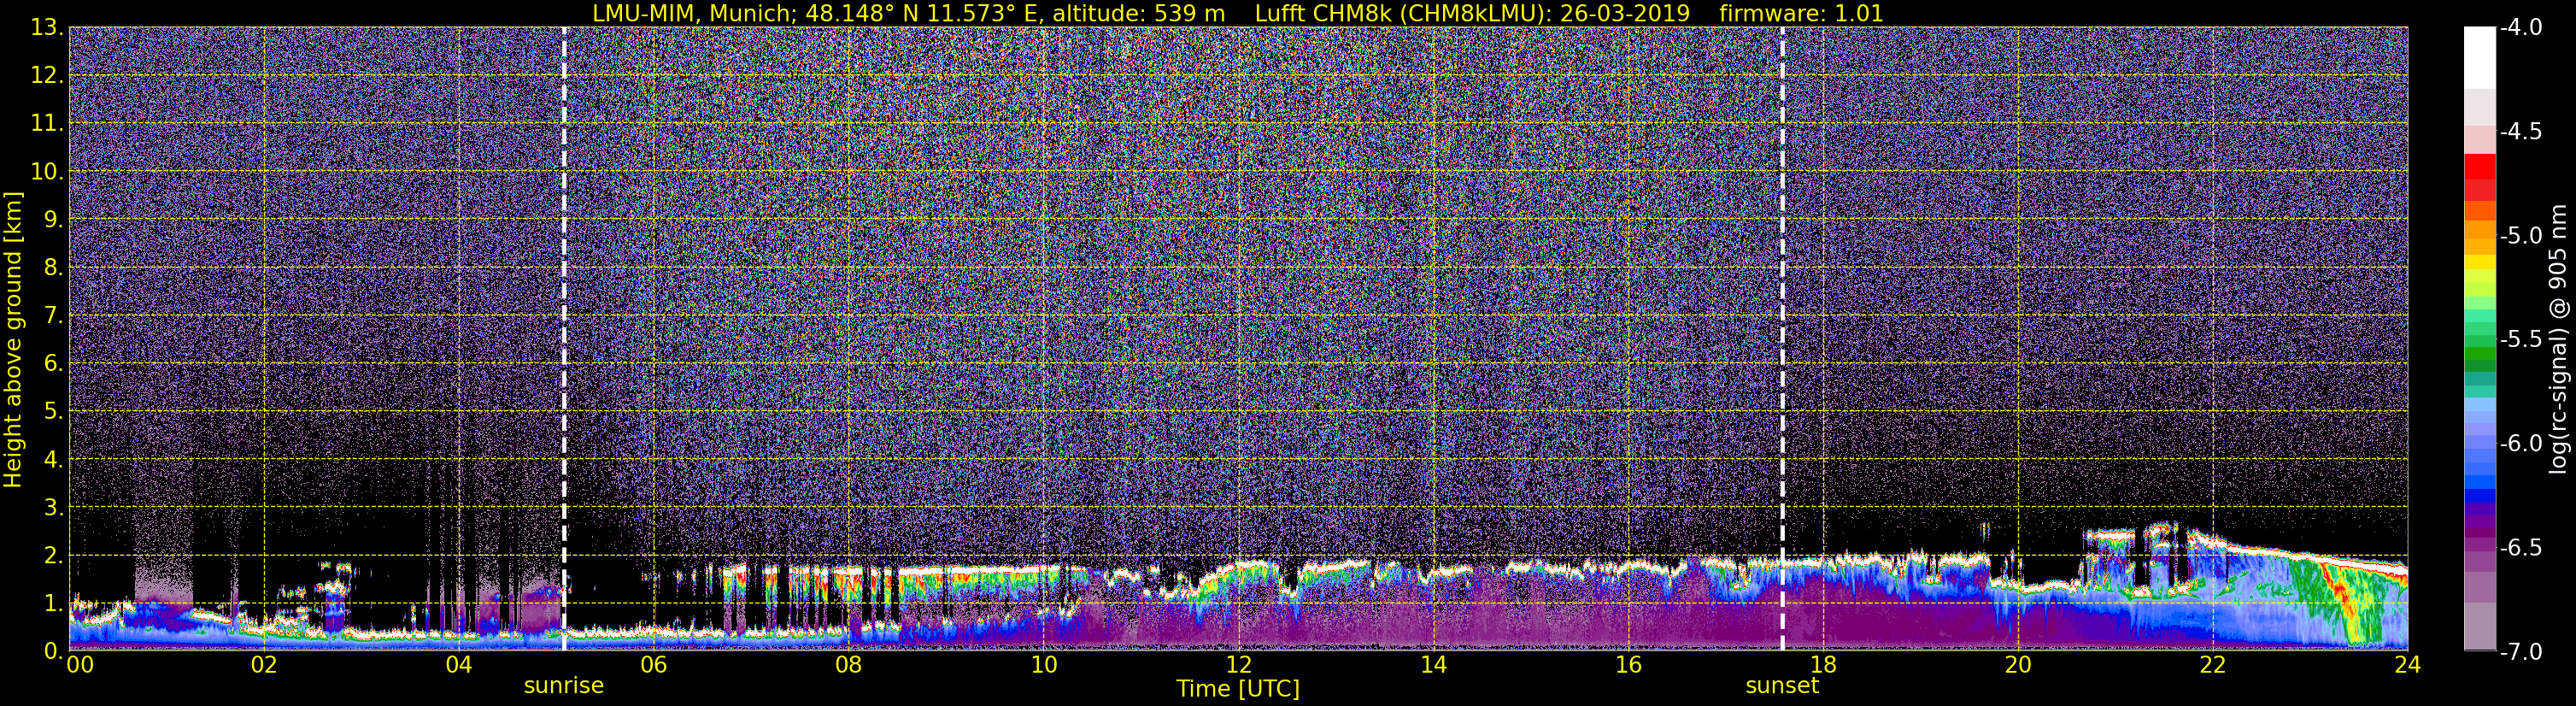Click the '14' time tick label
Viewport: 2576px width, 706px height.
(1433, 666)
